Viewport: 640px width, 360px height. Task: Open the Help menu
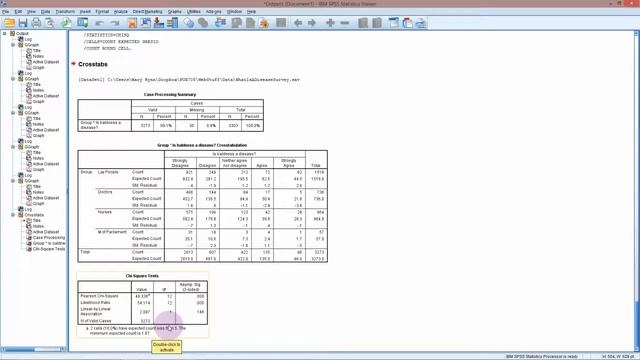pyautogui.click(x=251, y=12)
